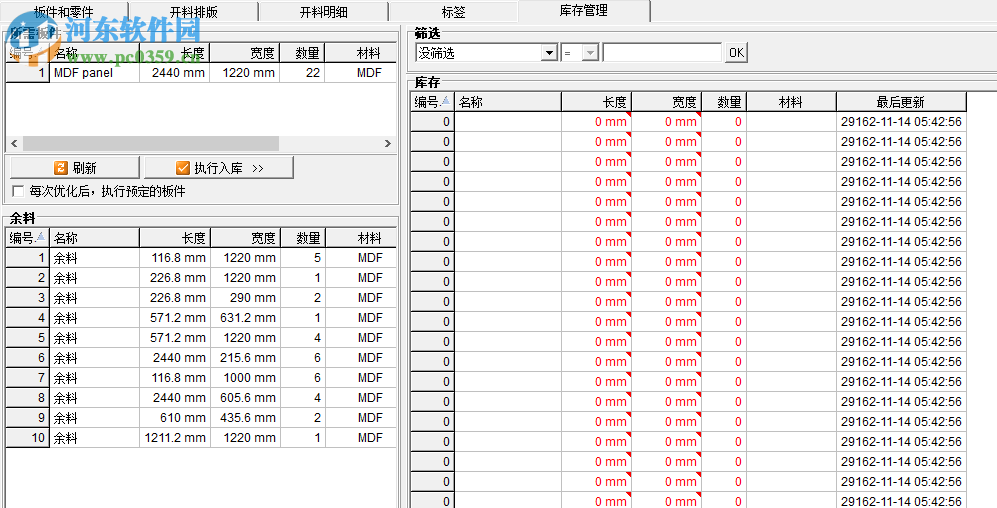Screen dimensions: 997x508
Task: Click the 605.6 mm width cell
Action: click(x=245, y=397)
